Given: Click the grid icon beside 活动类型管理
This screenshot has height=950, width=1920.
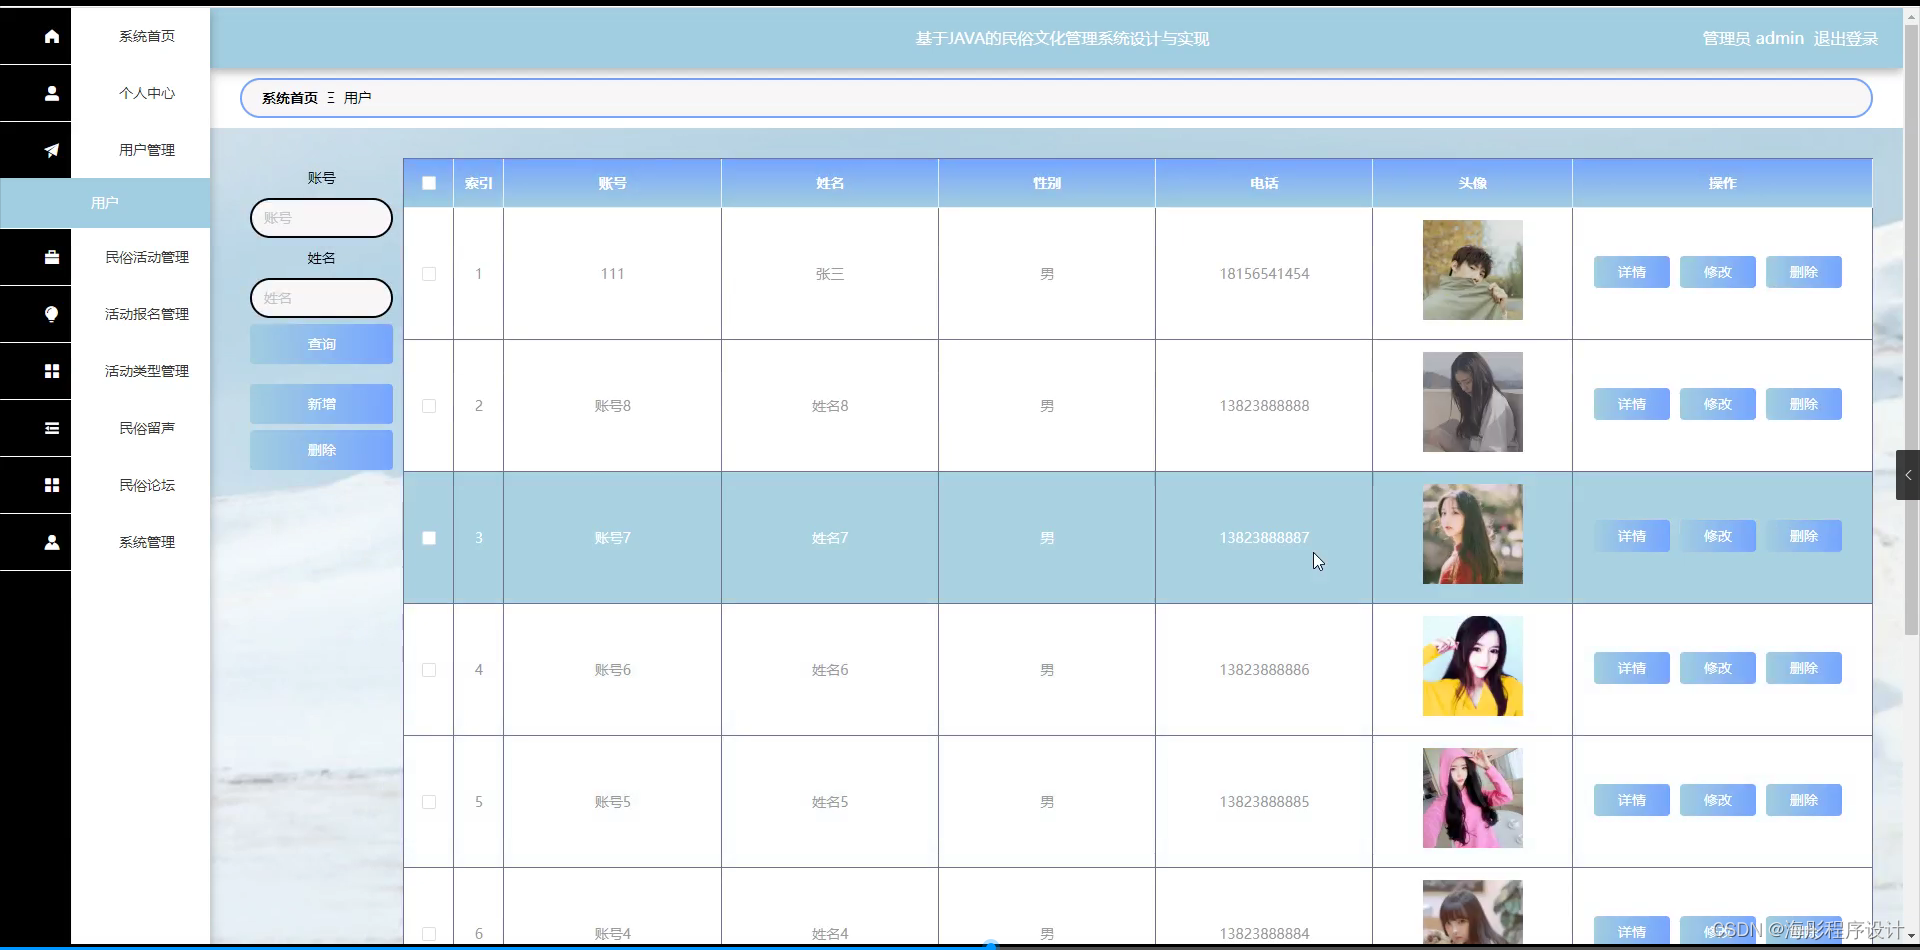Looking at the screenshot, I should (52, 371).
